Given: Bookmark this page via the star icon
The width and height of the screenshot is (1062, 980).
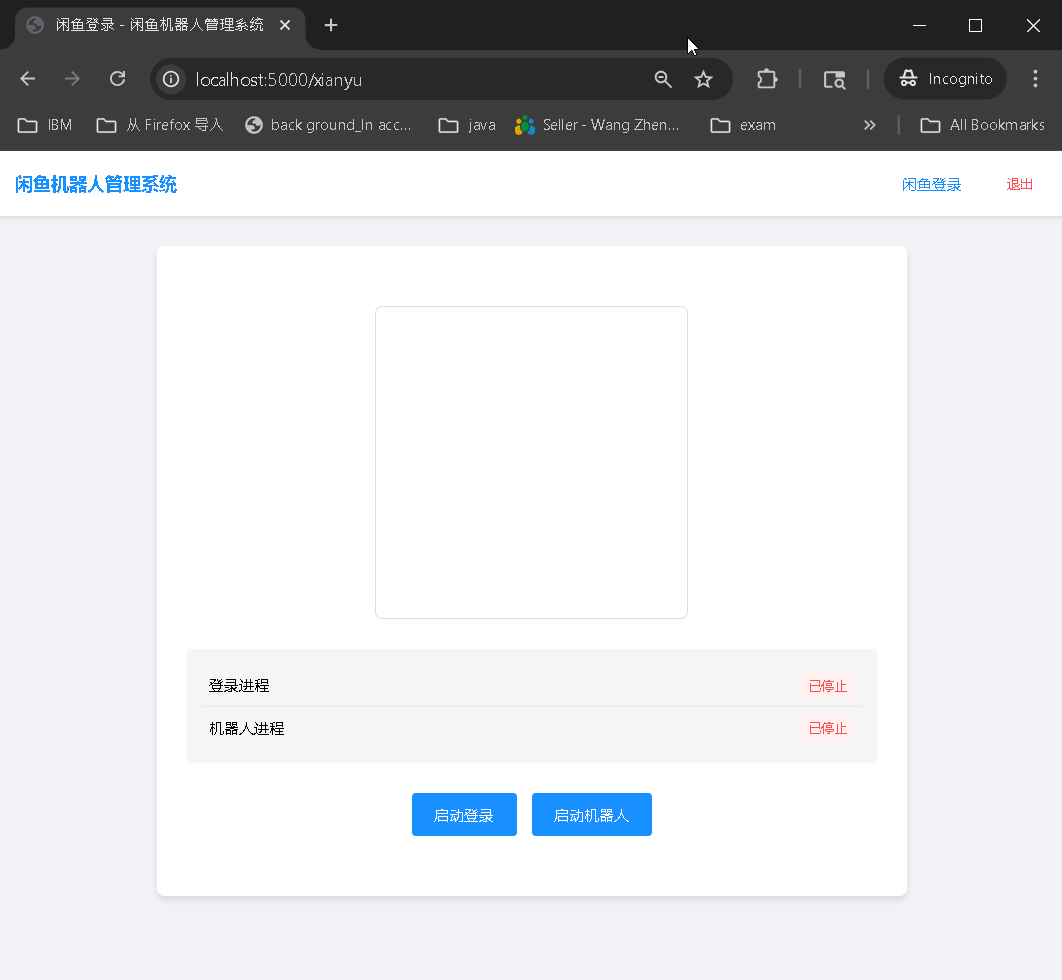Looking at the screenshot, I should pos(703,78).
